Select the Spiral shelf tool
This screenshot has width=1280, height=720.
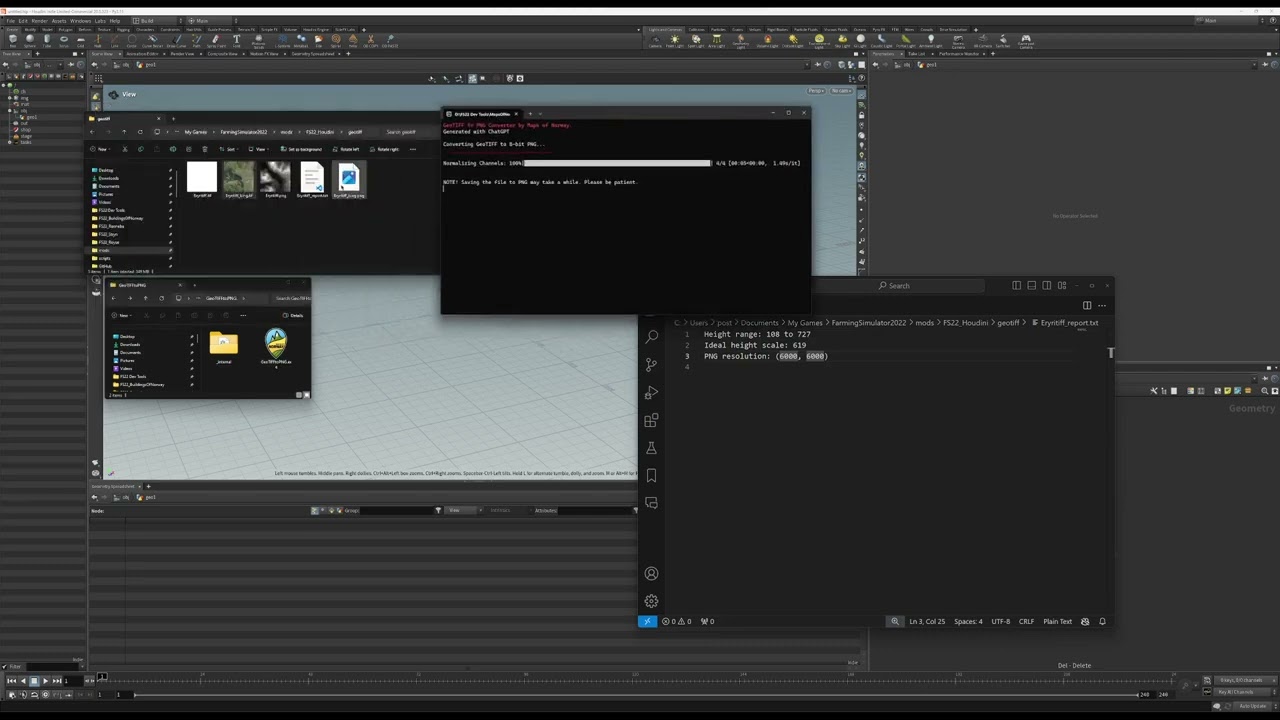[x=336, y=41]
